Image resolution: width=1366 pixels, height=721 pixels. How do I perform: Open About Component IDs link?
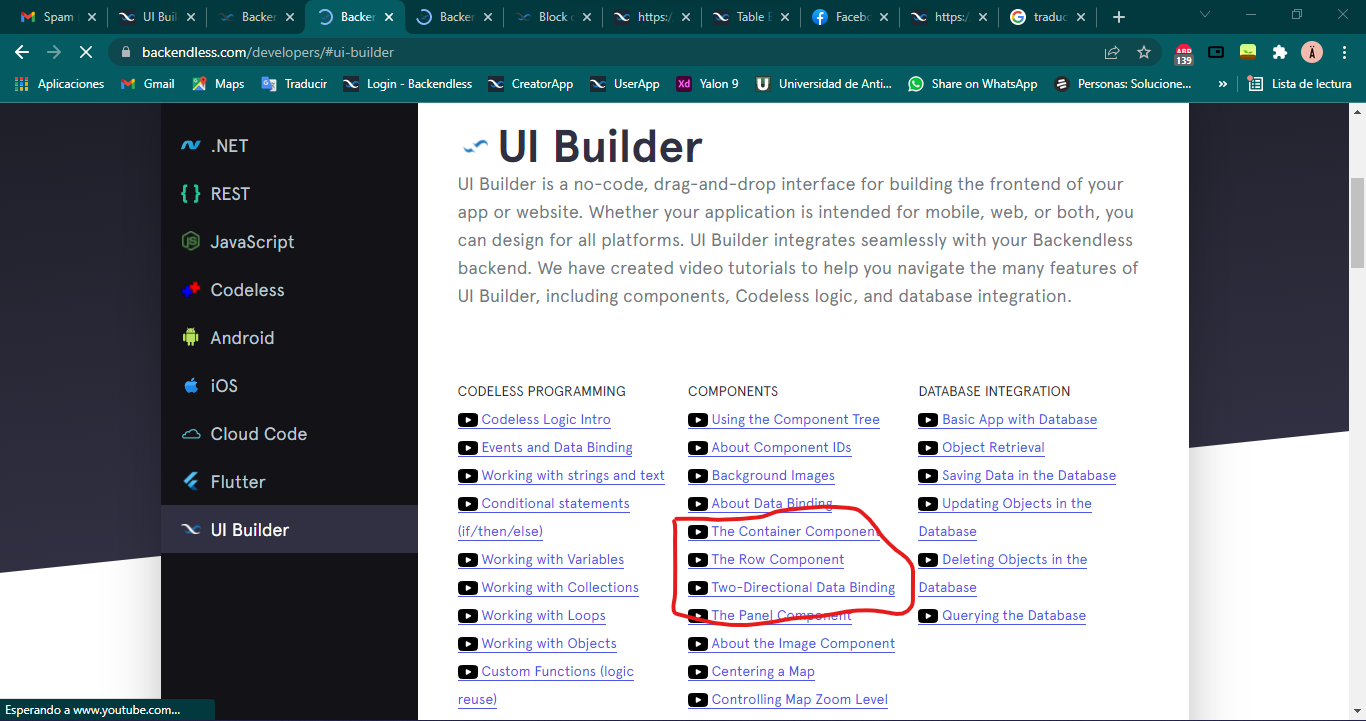click(782, 448)
